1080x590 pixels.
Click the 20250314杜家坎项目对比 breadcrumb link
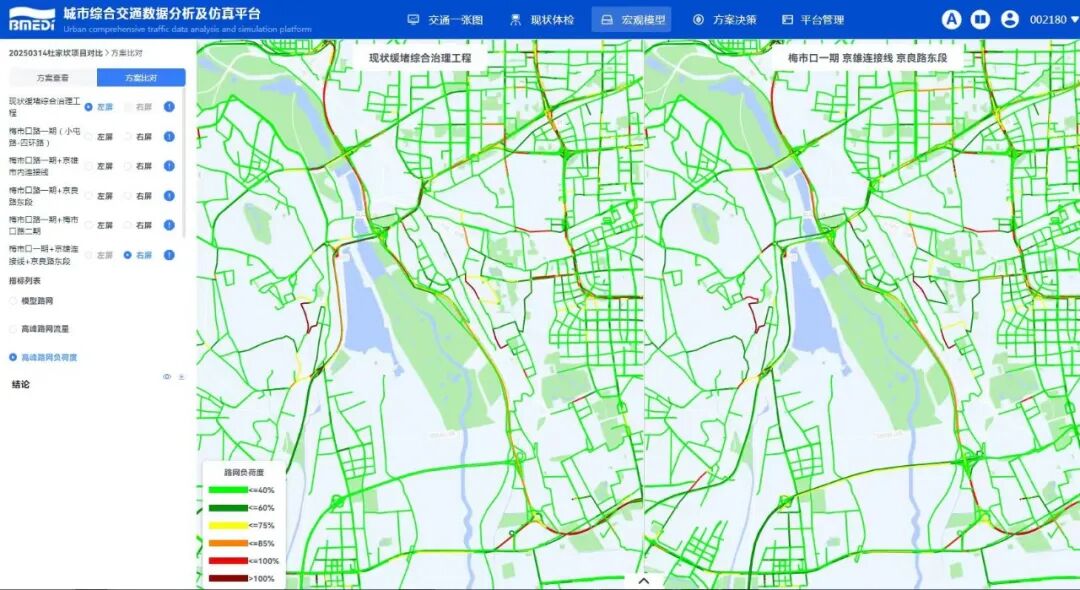pyautogui.click(x=56, y=51)
